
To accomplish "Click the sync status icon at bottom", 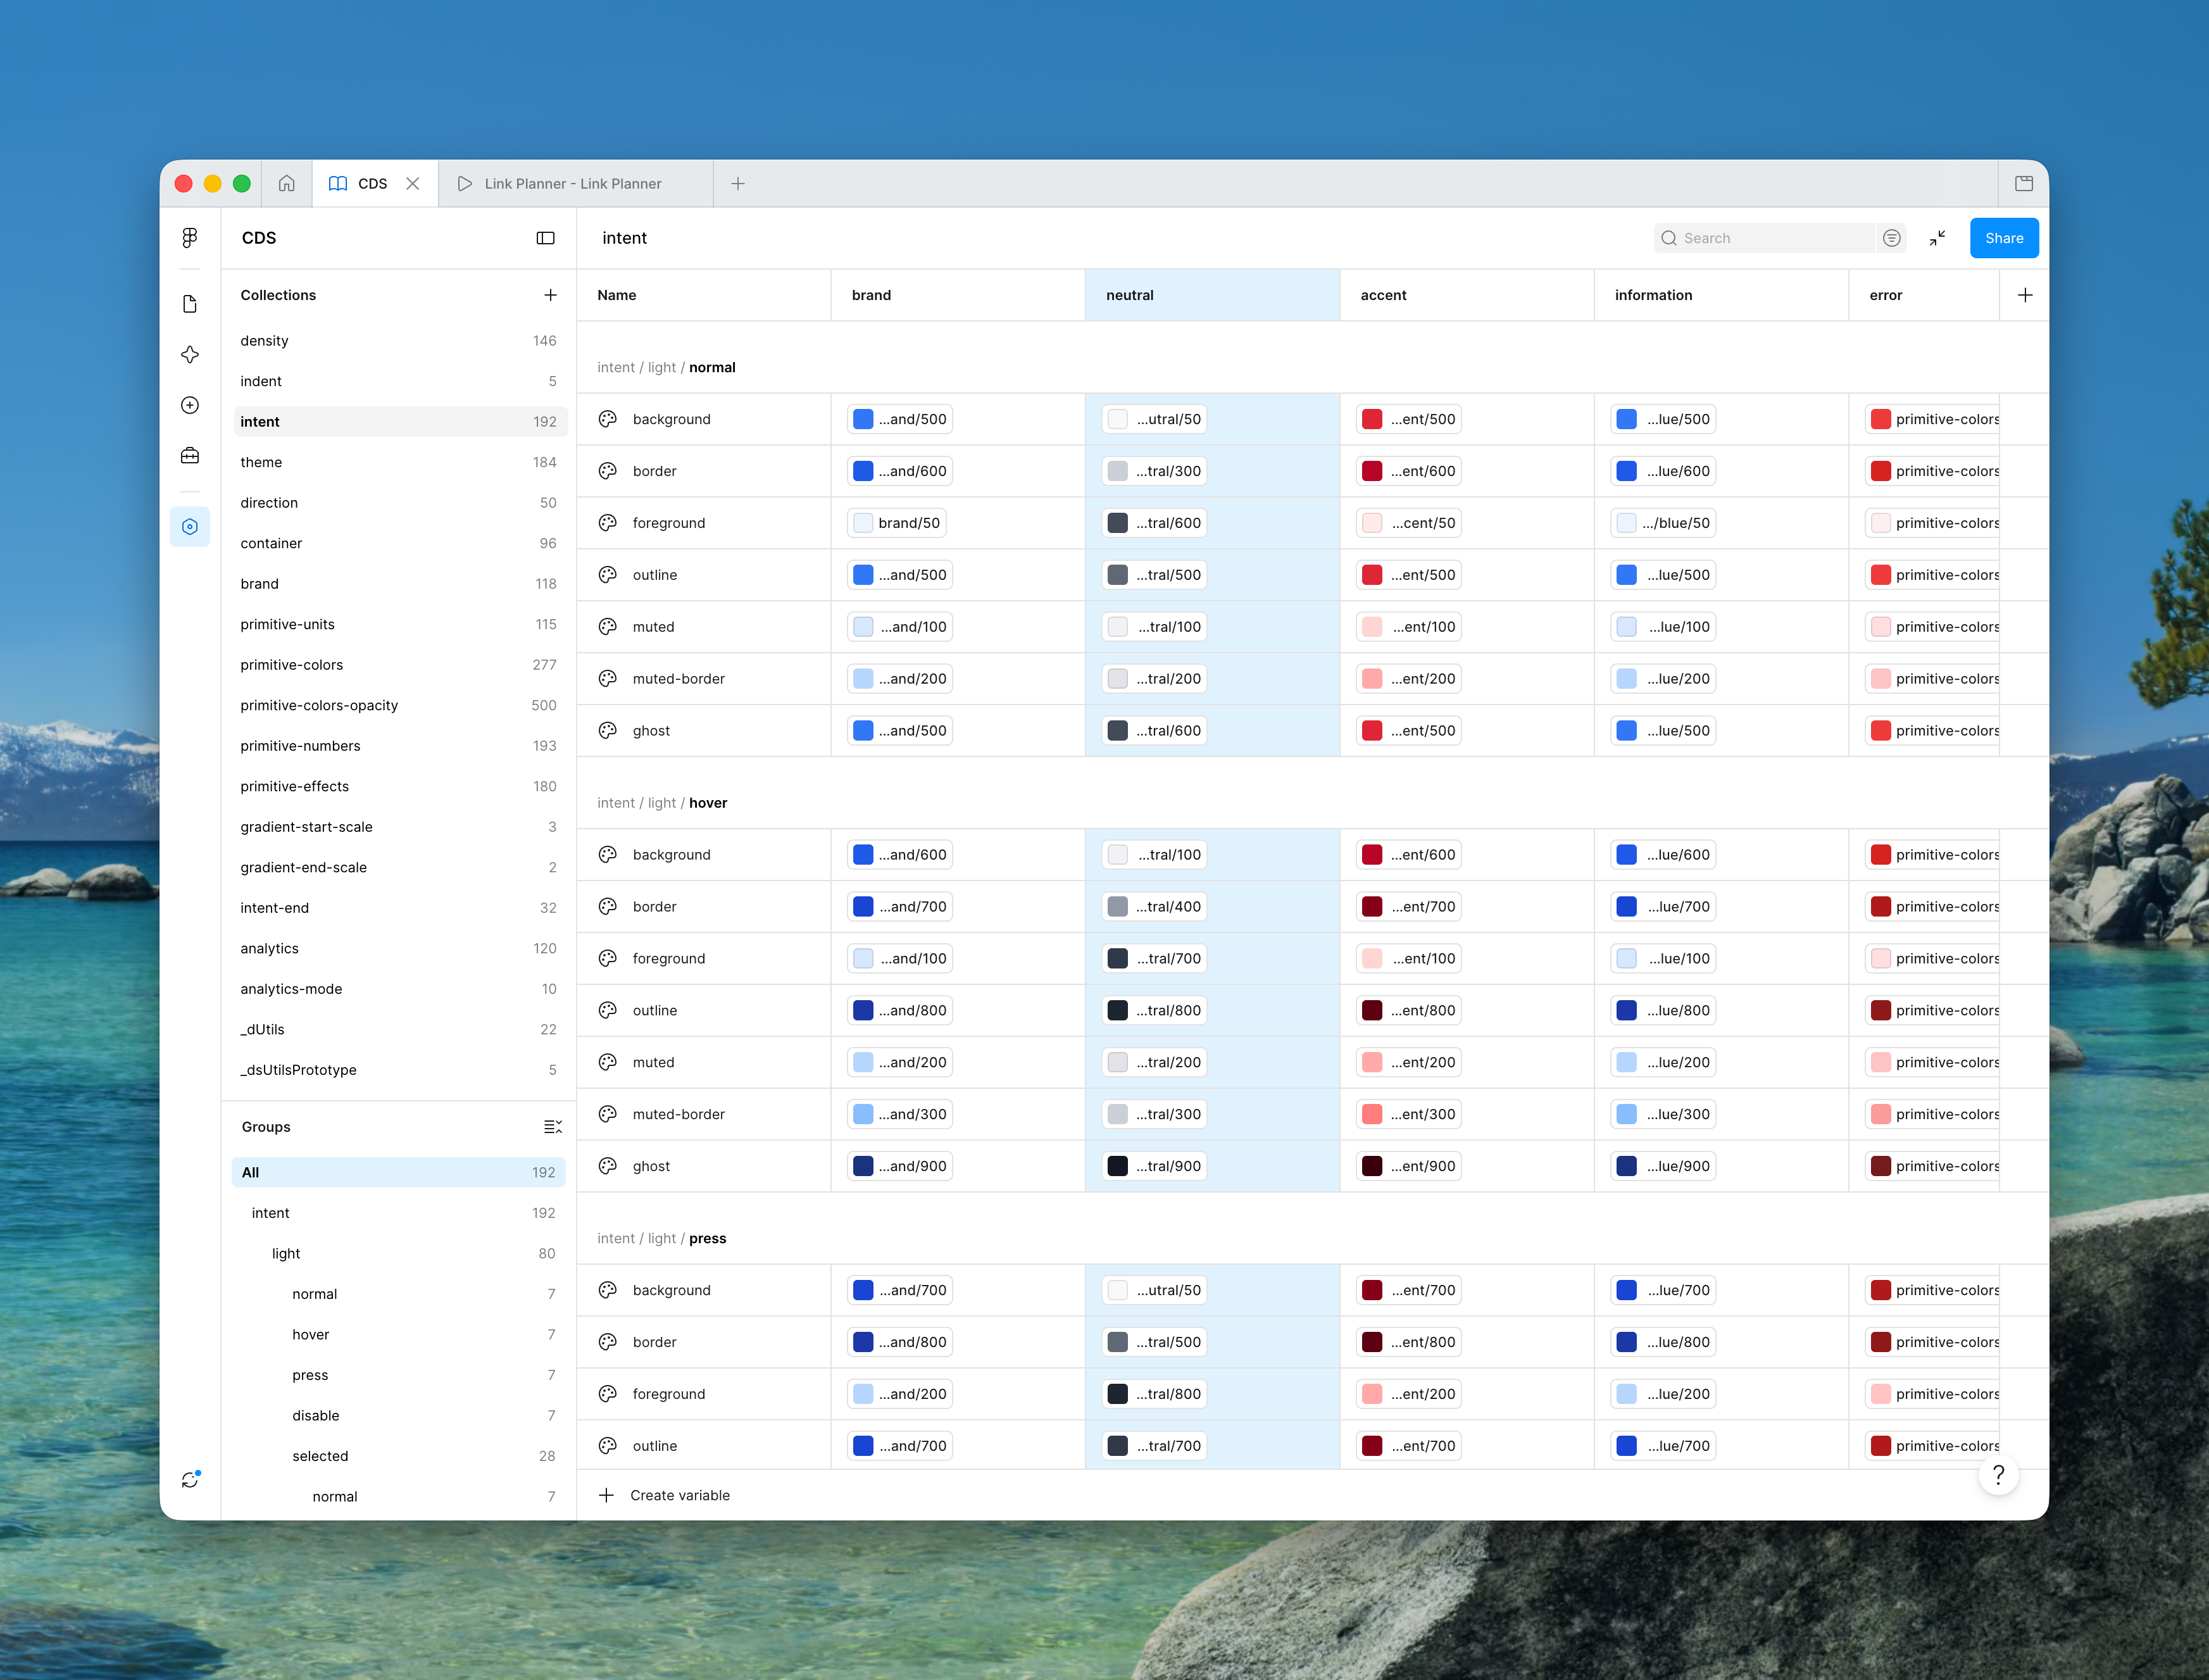I will click(x=190, y=1480).
